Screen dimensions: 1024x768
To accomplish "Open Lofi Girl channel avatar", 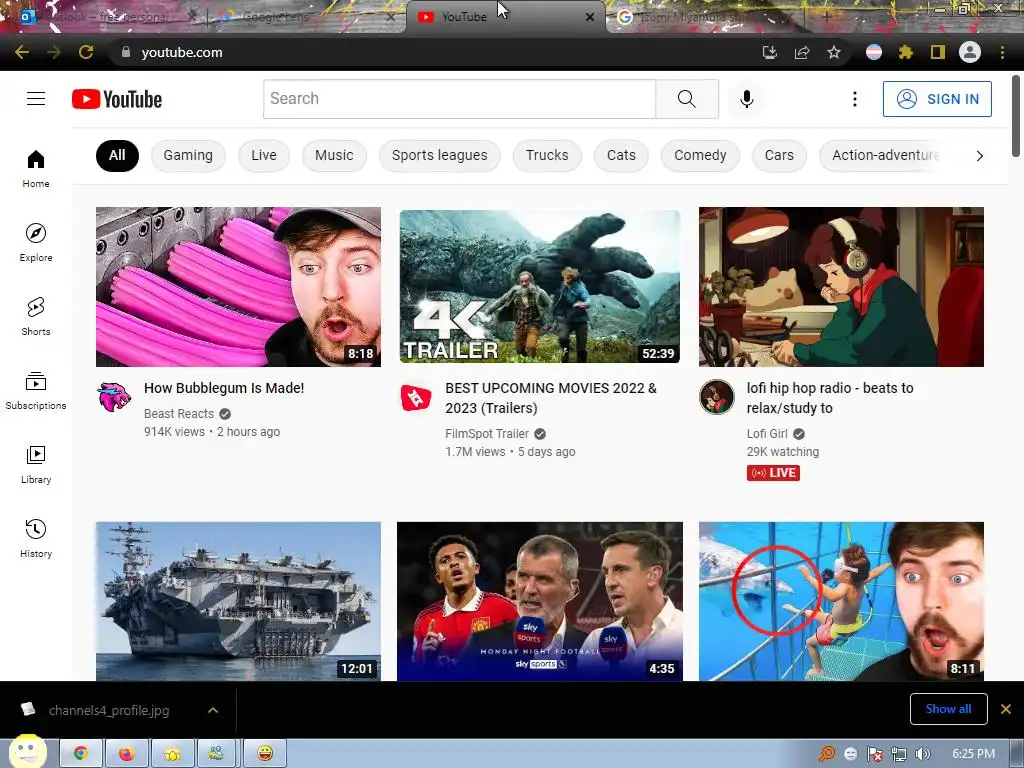I will (716, 397).
